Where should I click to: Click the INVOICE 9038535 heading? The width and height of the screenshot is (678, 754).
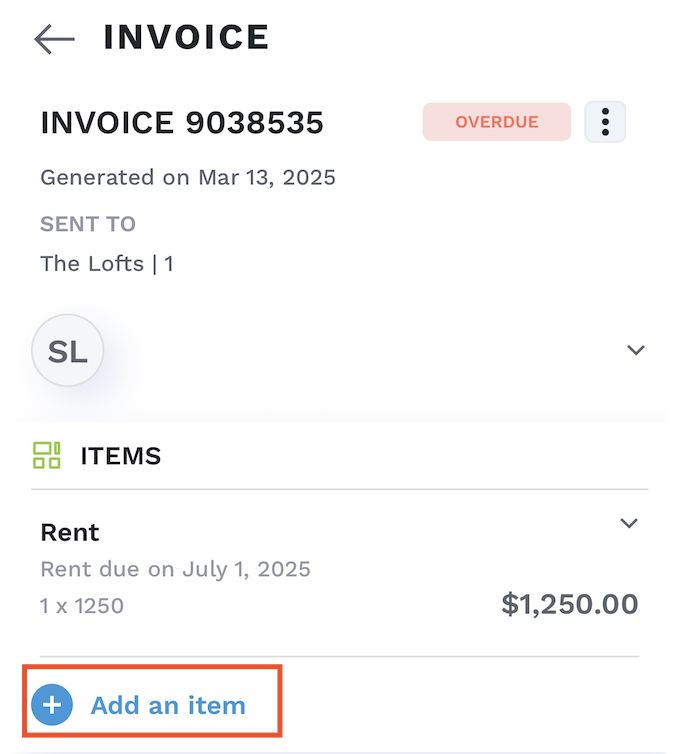[182, 123]
